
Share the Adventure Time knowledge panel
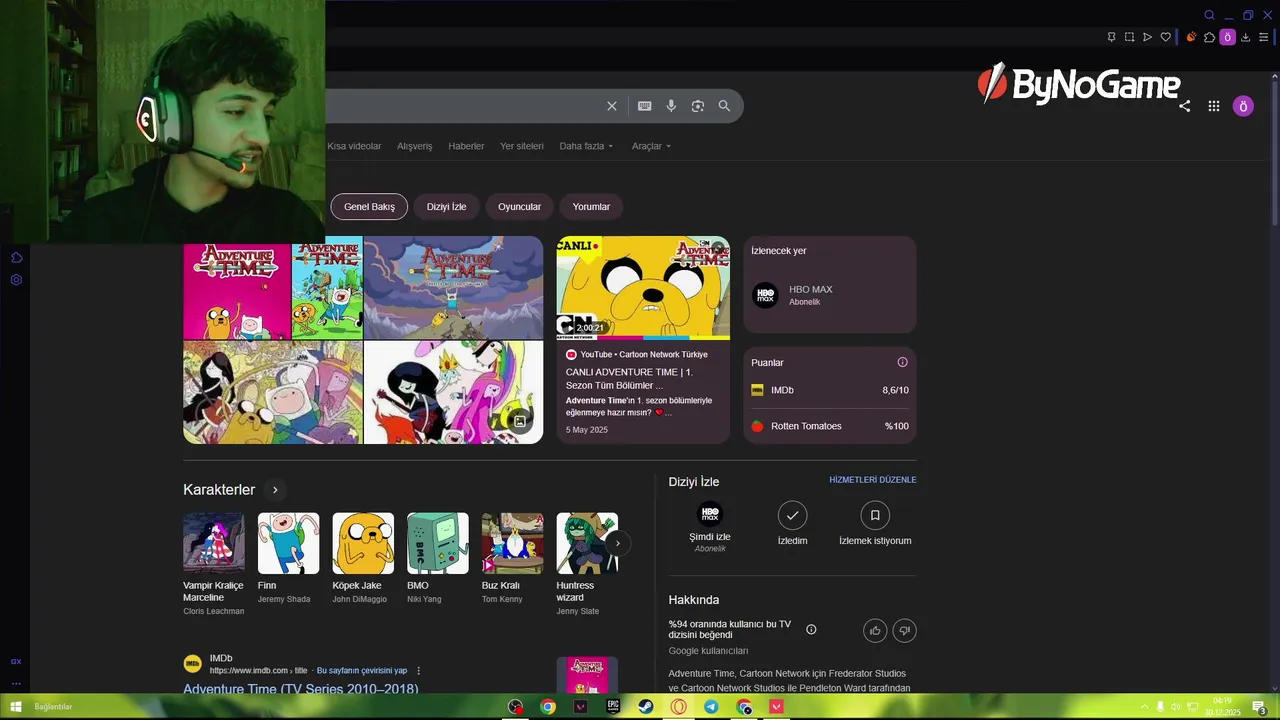pos(1185,106)
